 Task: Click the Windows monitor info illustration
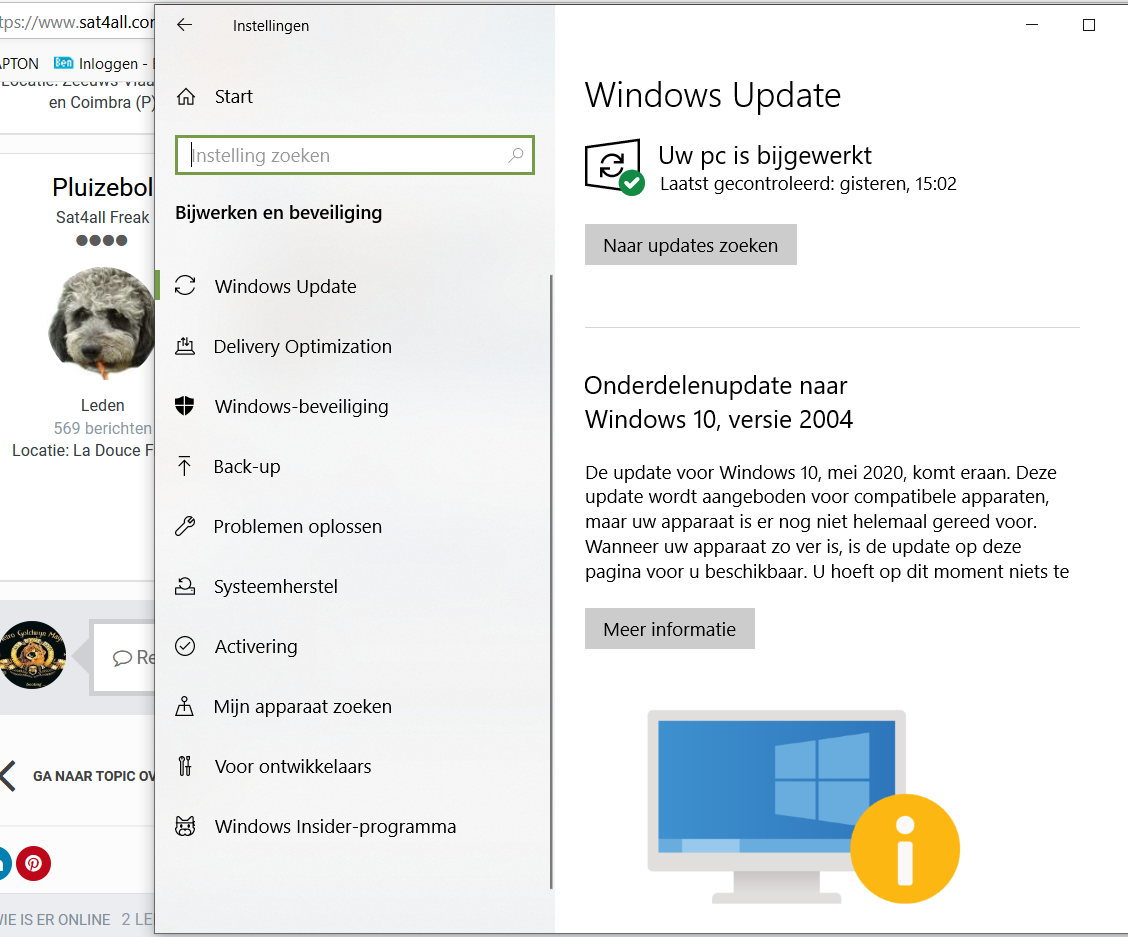804,807
